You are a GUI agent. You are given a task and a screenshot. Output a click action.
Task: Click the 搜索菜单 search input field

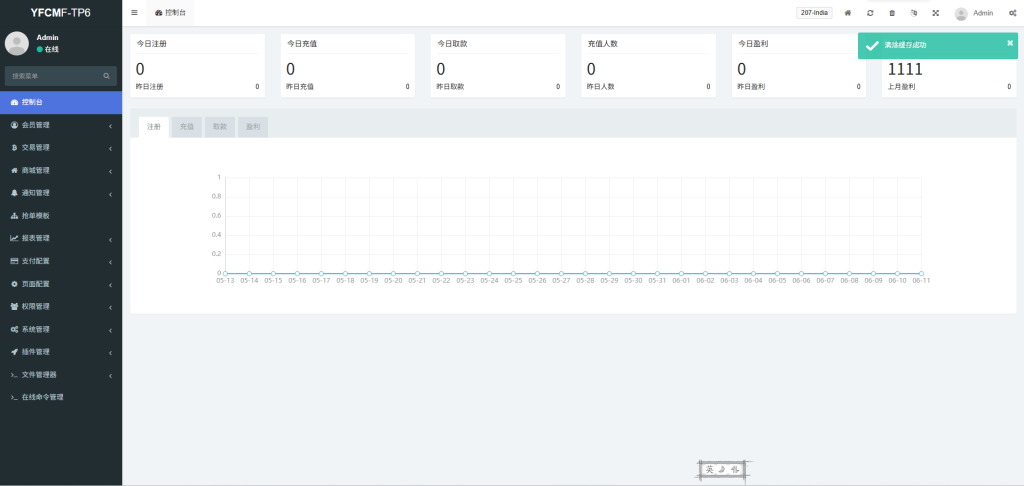pyautogui.click(x=52, y=76)
